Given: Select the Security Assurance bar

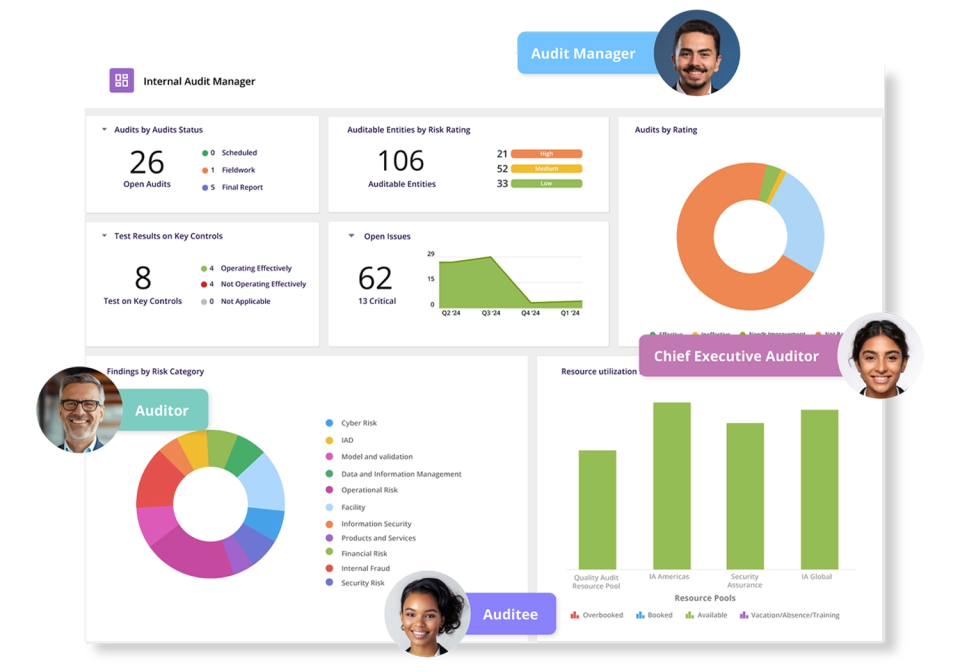Looking at the screenshot, I should (x=745, y=496).
